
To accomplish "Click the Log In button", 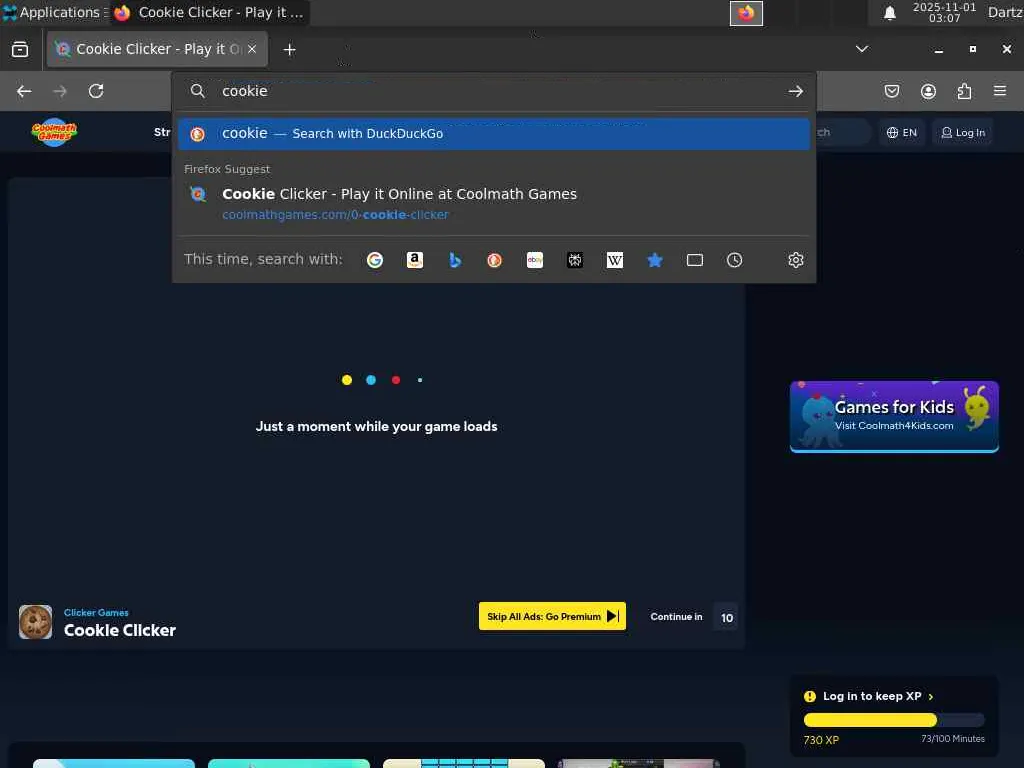I will tap(963, 133).
